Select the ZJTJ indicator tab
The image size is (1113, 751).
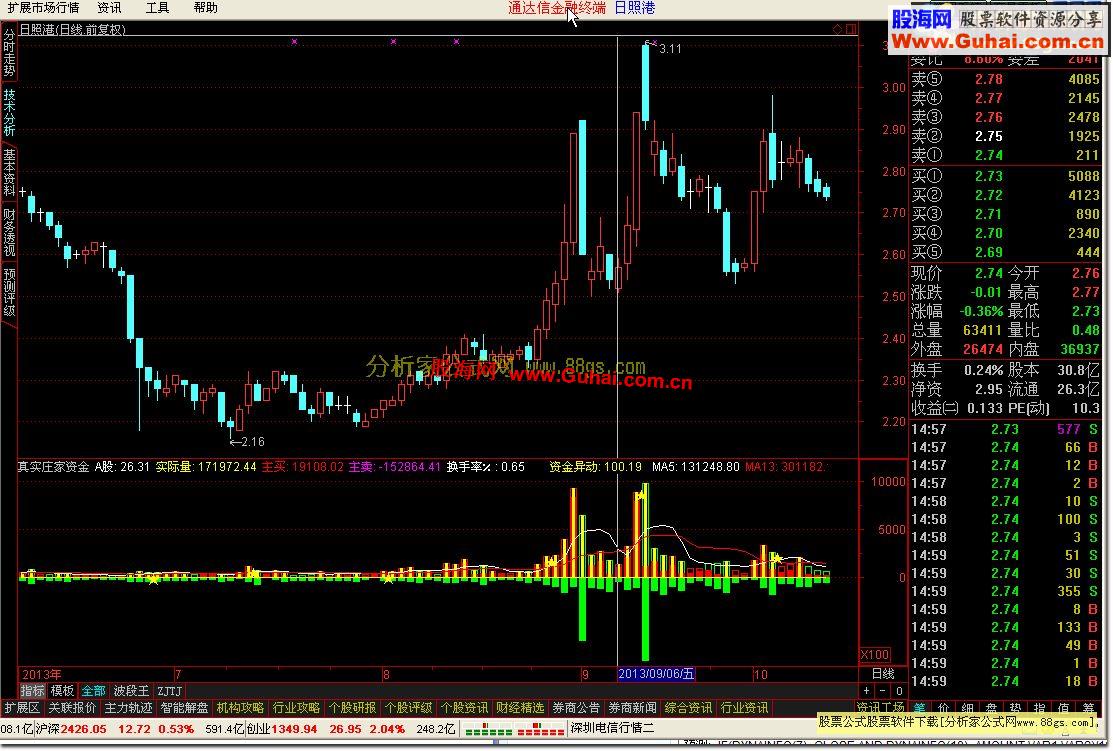170,690
